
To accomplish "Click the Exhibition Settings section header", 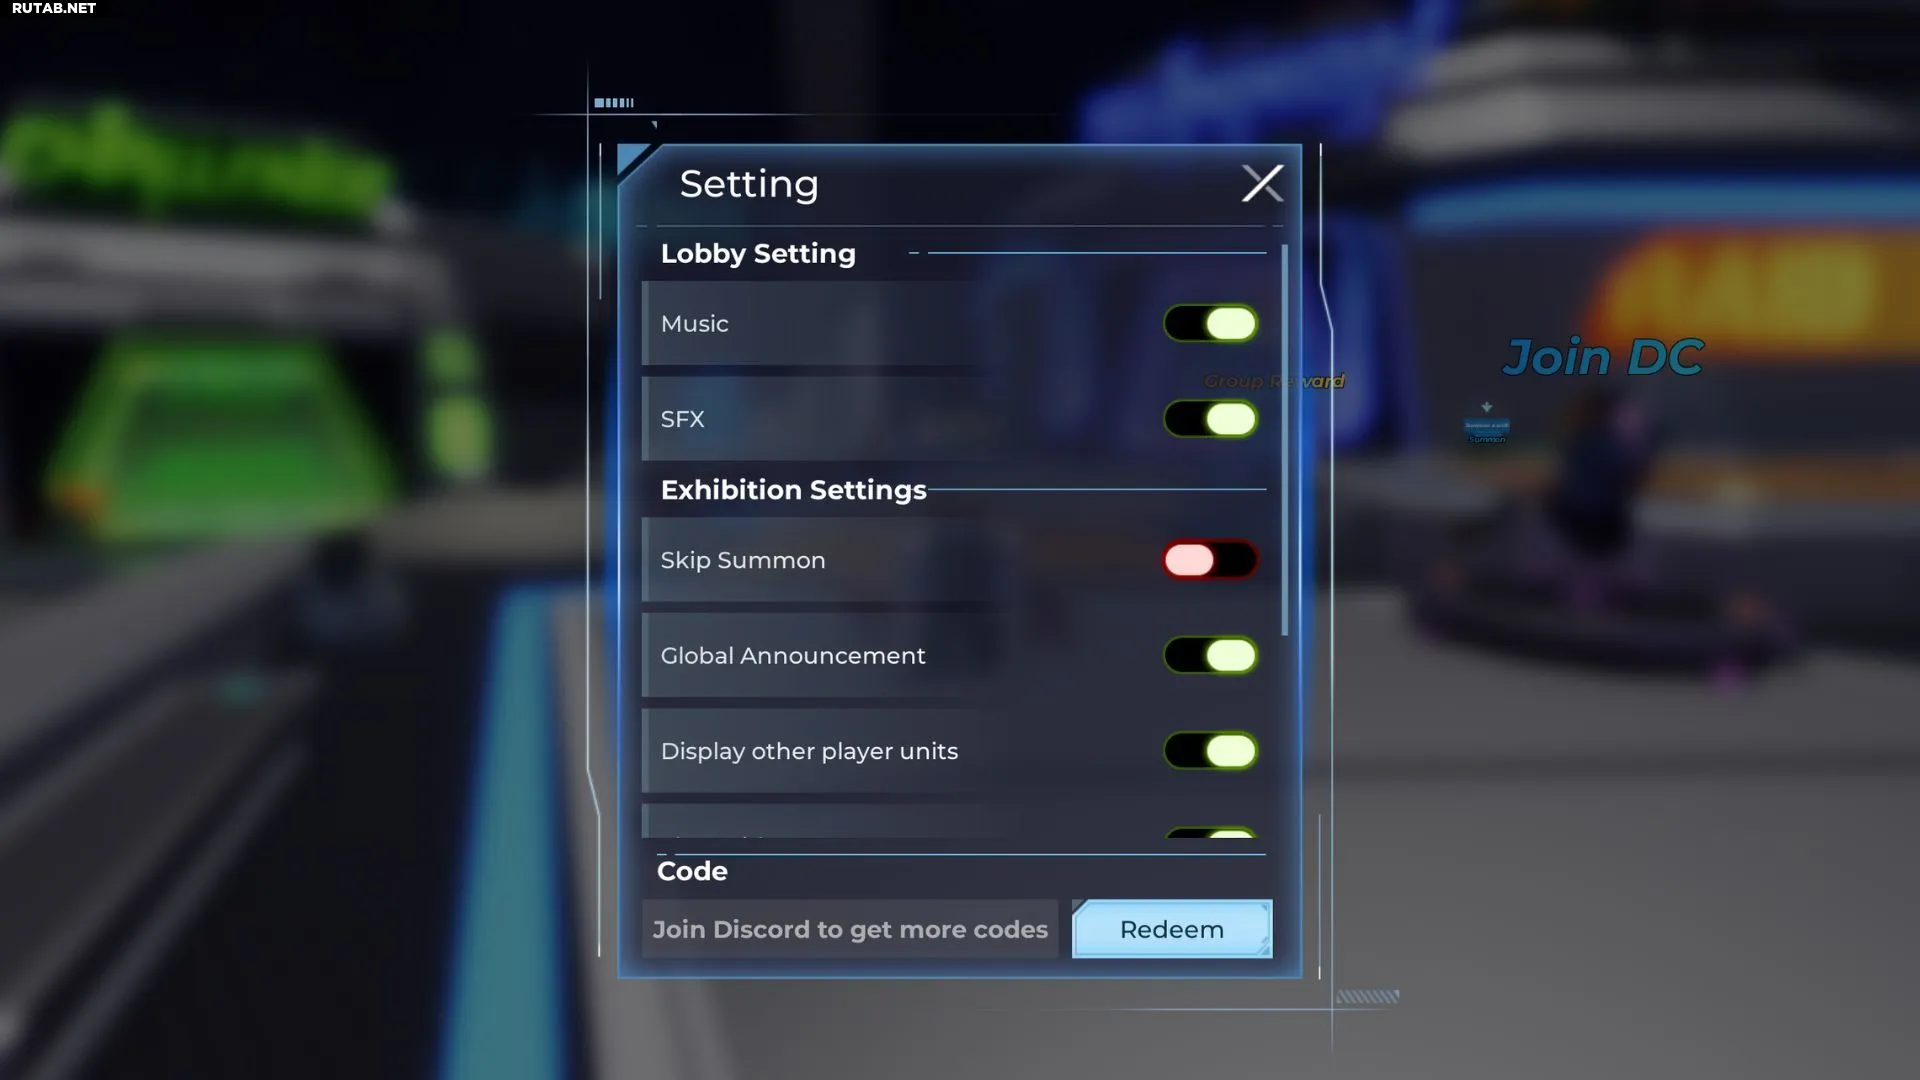I will [x=793, y=490].
